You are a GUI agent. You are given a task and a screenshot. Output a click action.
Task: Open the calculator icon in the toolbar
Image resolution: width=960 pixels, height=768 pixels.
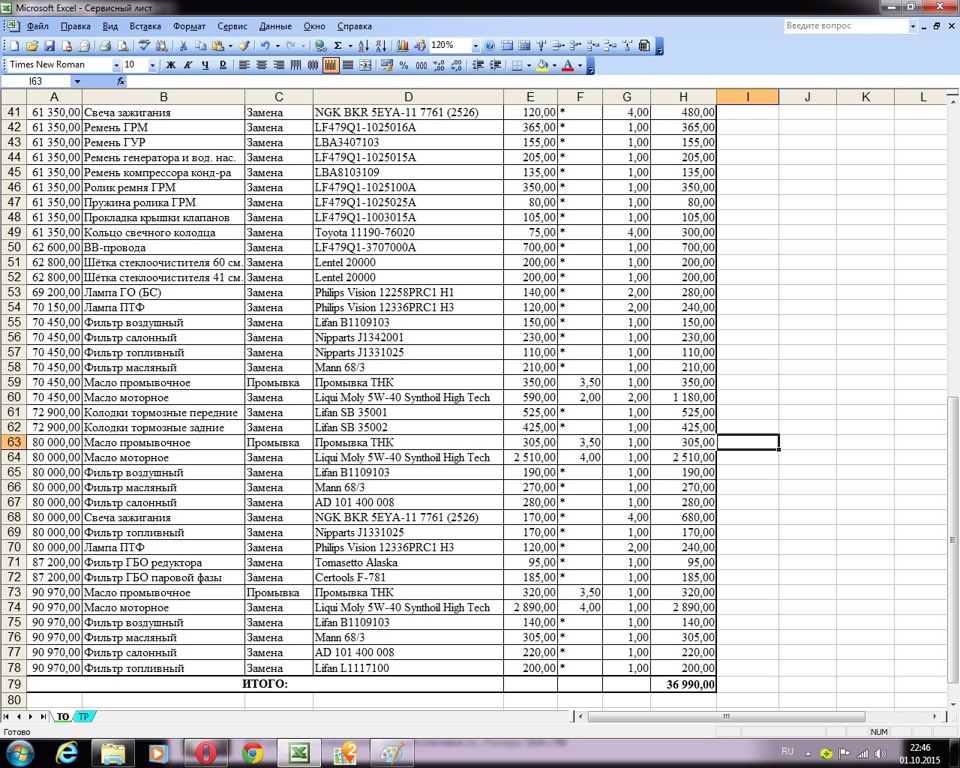[x=644, y=46]
